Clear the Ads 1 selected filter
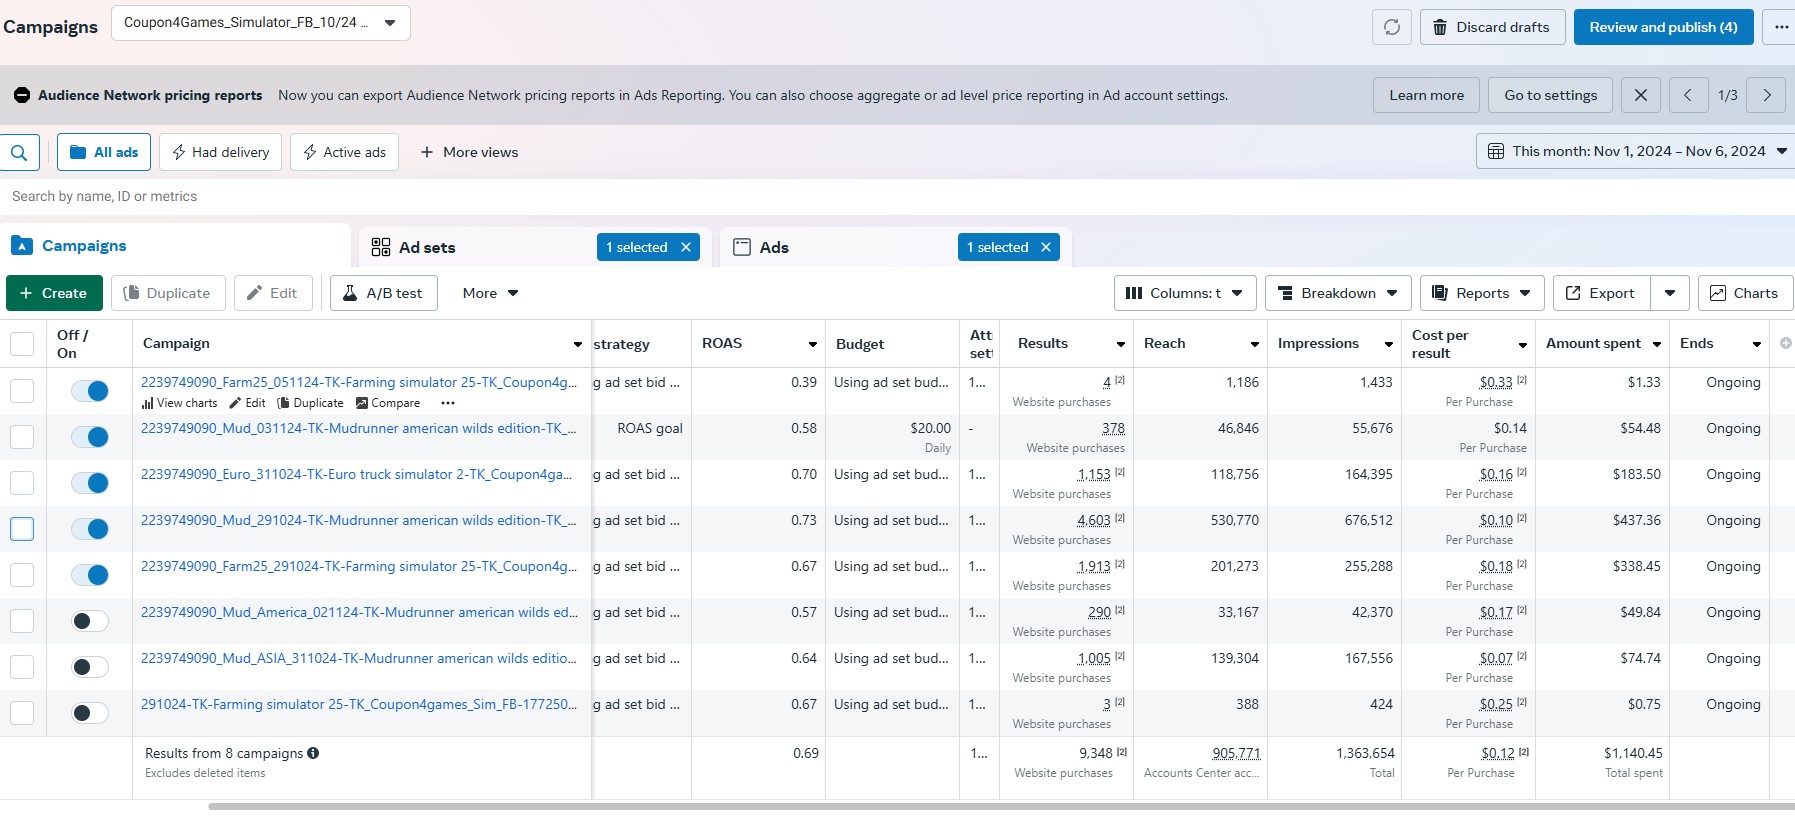This screenshot has width=1795, height=832. [x=1046, y=247]
